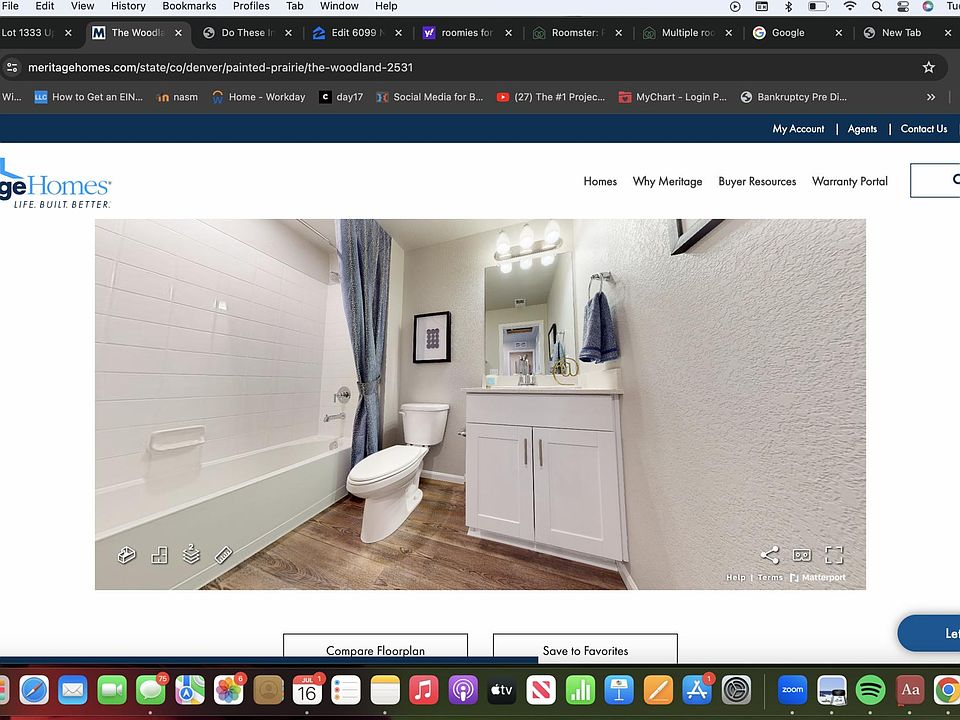This screenshot has height=720, width=960.
Task: Open the Buyer Resources dropdown
Action: 757,181
